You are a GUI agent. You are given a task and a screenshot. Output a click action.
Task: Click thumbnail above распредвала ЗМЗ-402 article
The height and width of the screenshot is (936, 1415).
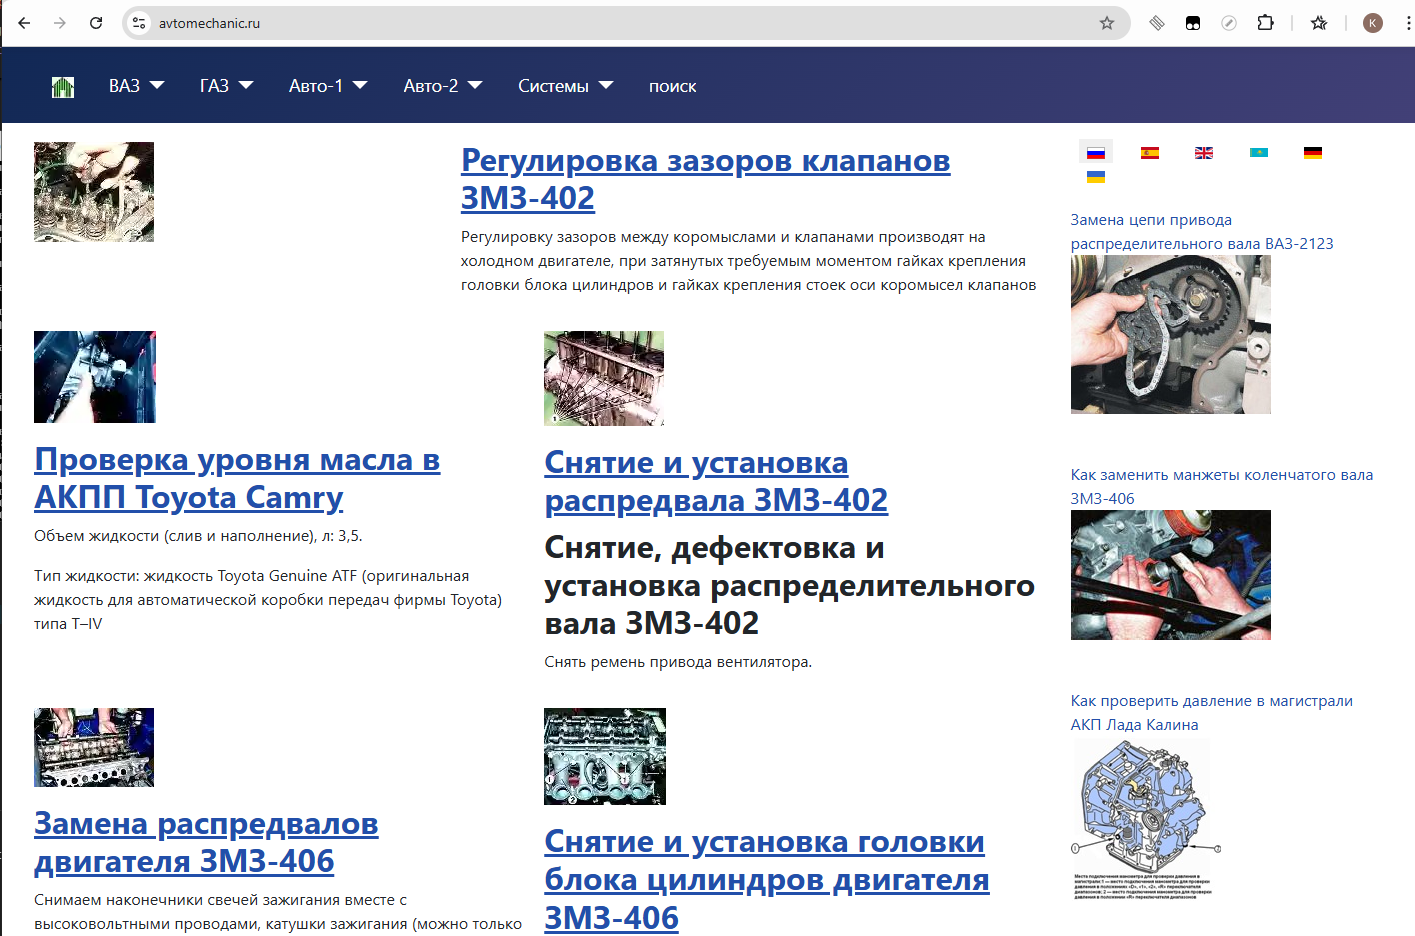click(604, 378)
